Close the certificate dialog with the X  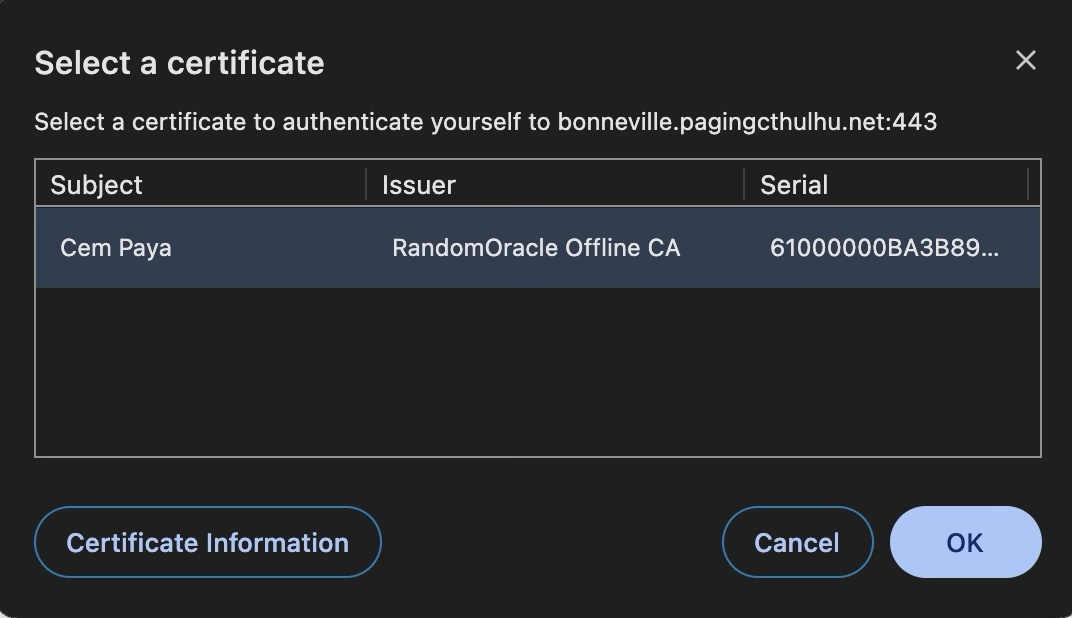tap(1025, 60)
